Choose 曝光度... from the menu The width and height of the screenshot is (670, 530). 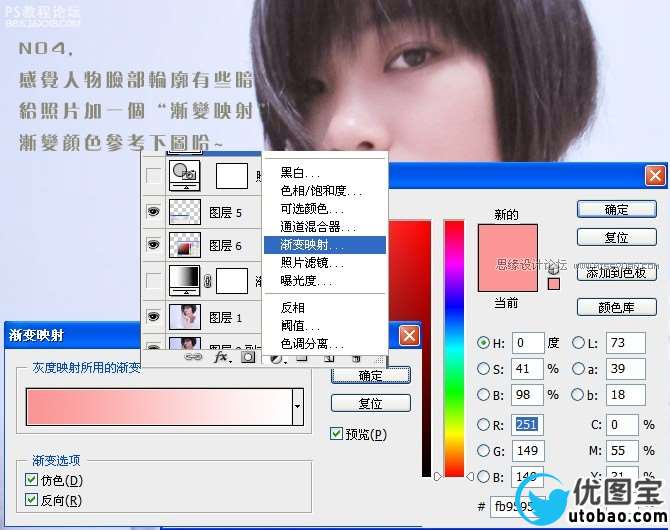click(x=325, y=280)
